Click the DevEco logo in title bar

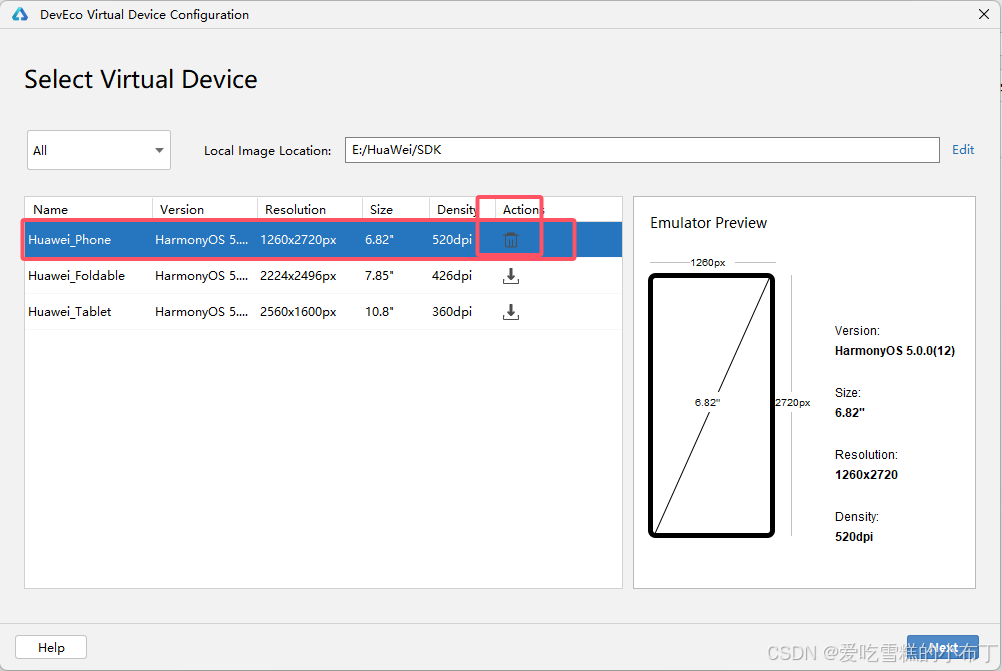tap(20, 14)
